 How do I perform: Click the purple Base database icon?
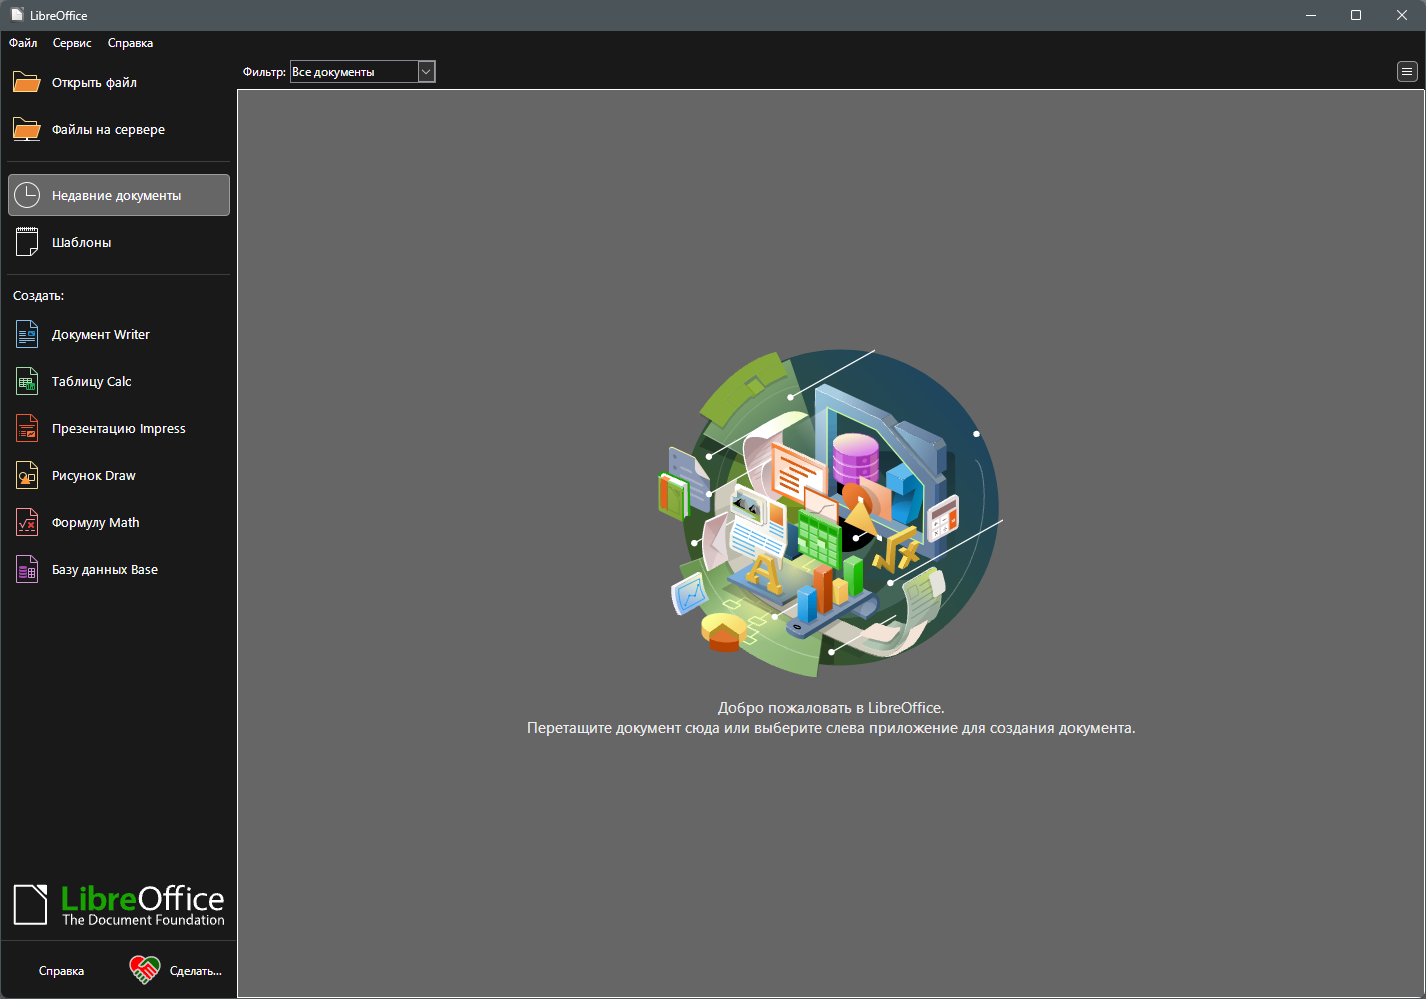[27, 569]
